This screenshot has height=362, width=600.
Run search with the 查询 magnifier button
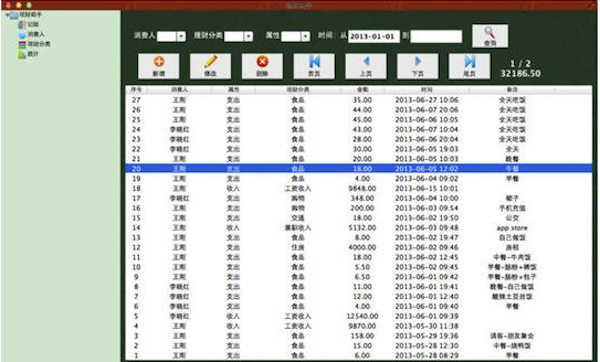pos(490,36)
